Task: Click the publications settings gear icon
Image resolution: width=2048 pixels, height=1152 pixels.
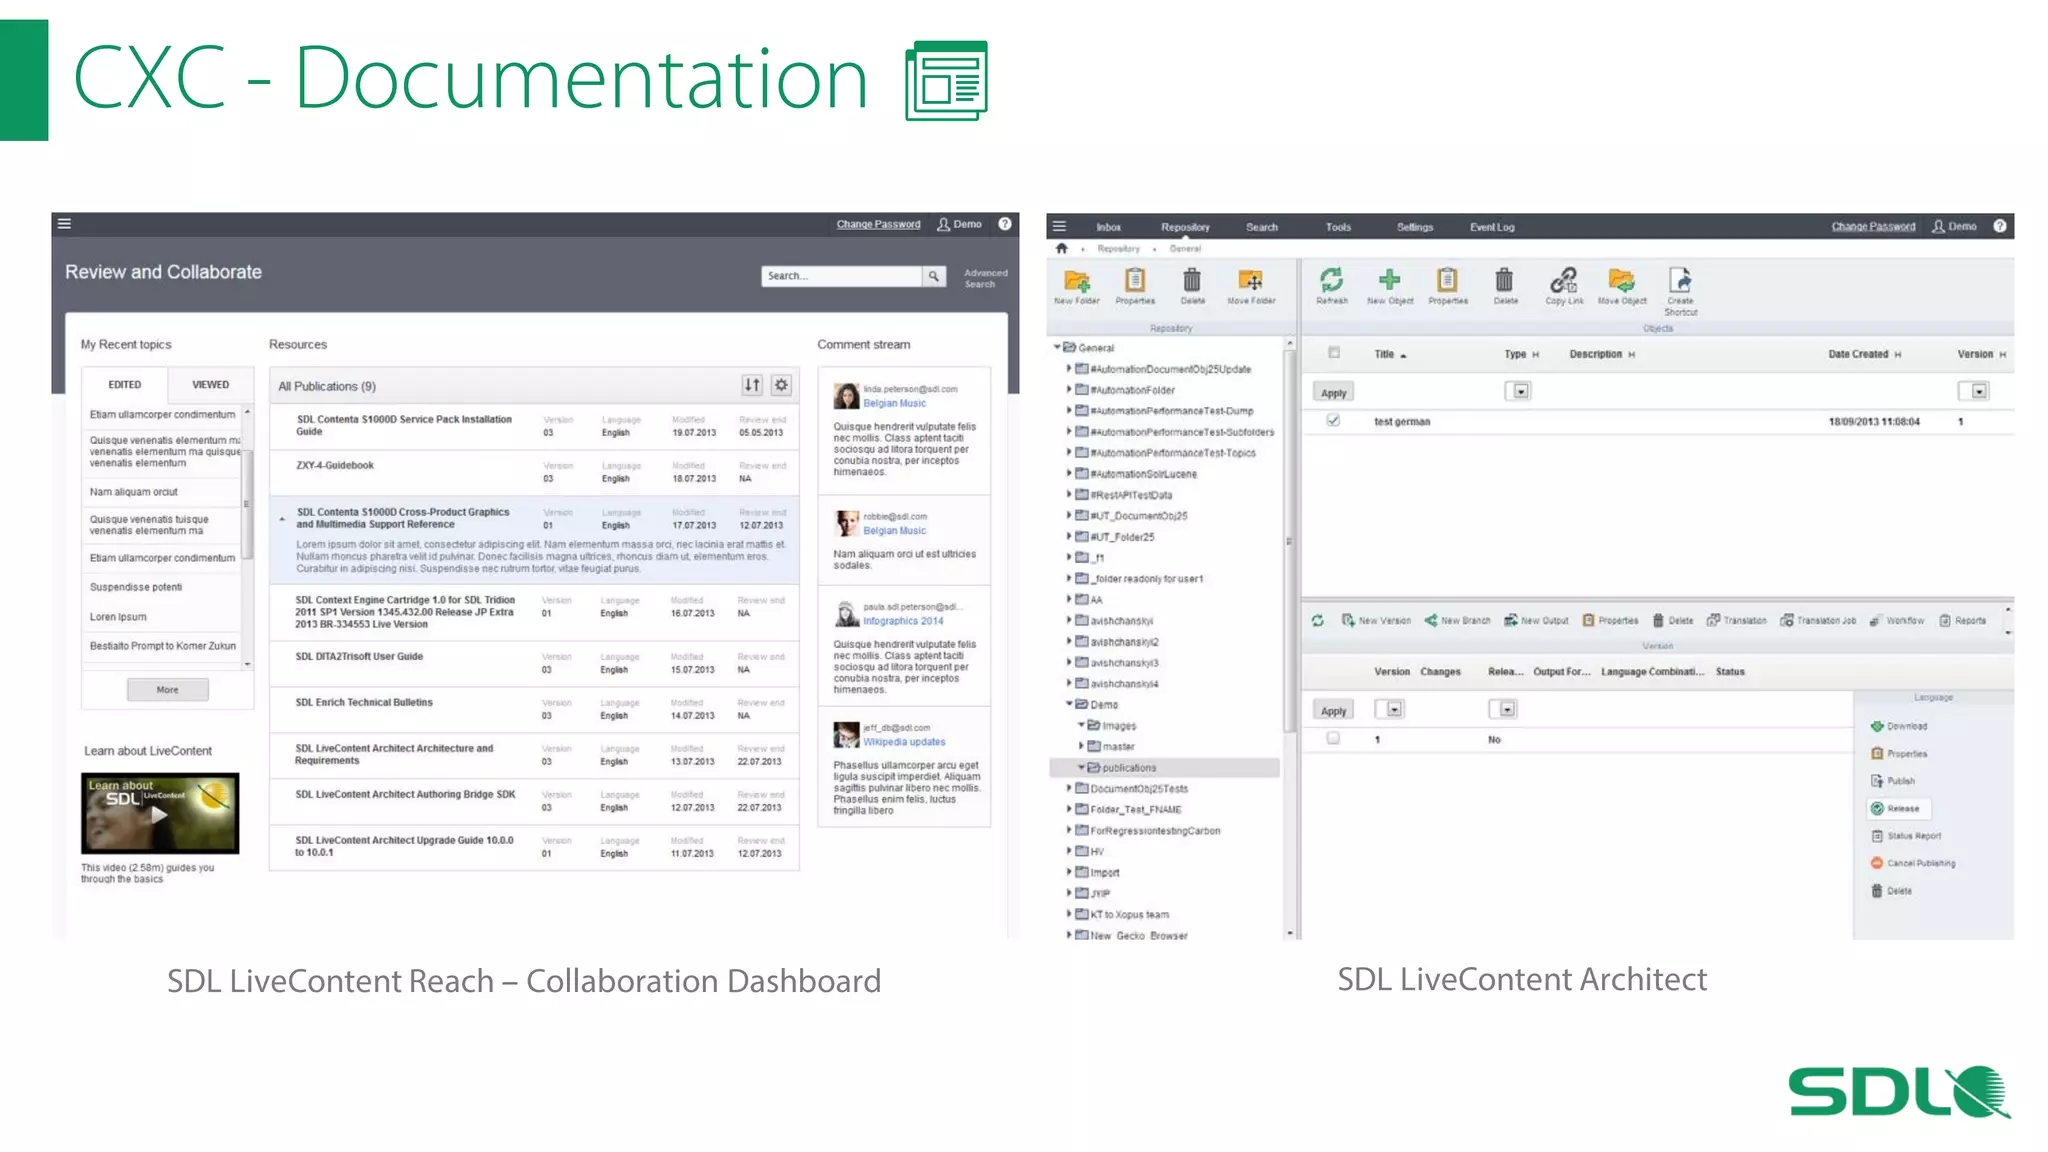Action: point(782,385)
